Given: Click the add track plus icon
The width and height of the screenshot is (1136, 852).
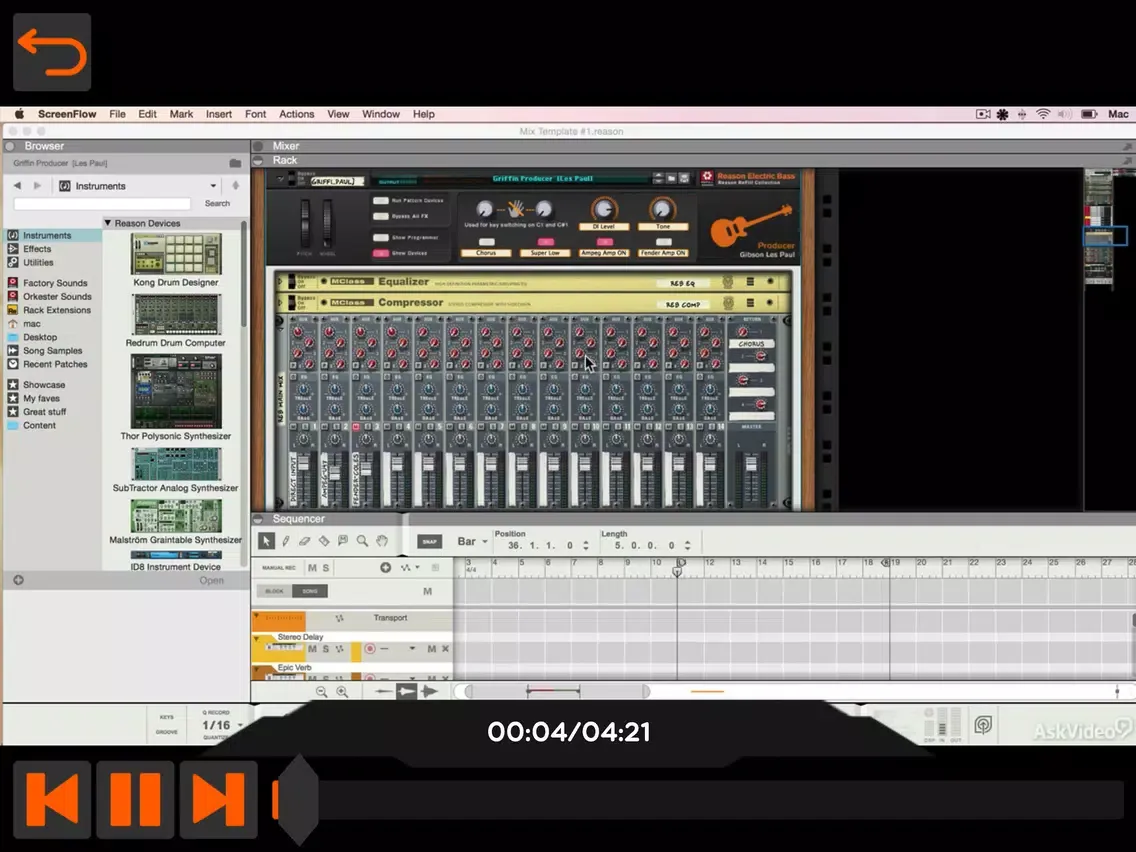Looking at the screenshot, I should [x=385, y=568].
